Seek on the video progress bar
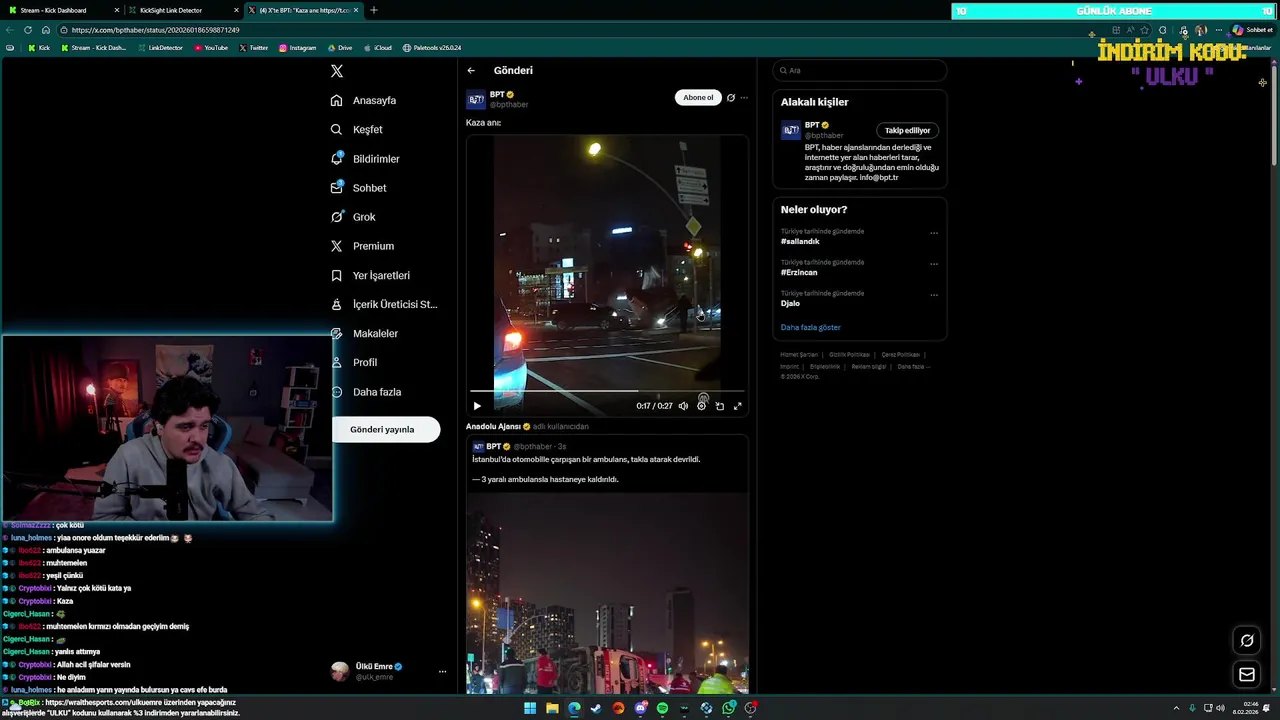 point(607,391)
